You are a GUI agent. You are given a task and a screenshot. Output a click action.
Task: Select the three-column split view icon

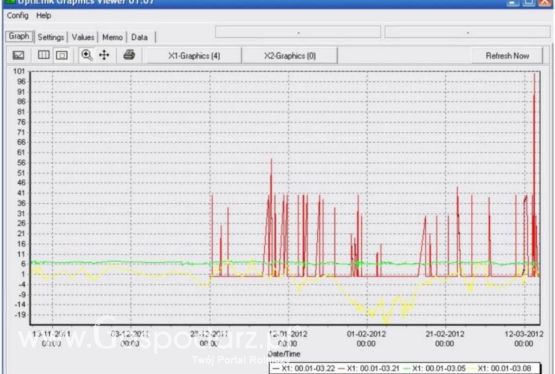point(44,55)
